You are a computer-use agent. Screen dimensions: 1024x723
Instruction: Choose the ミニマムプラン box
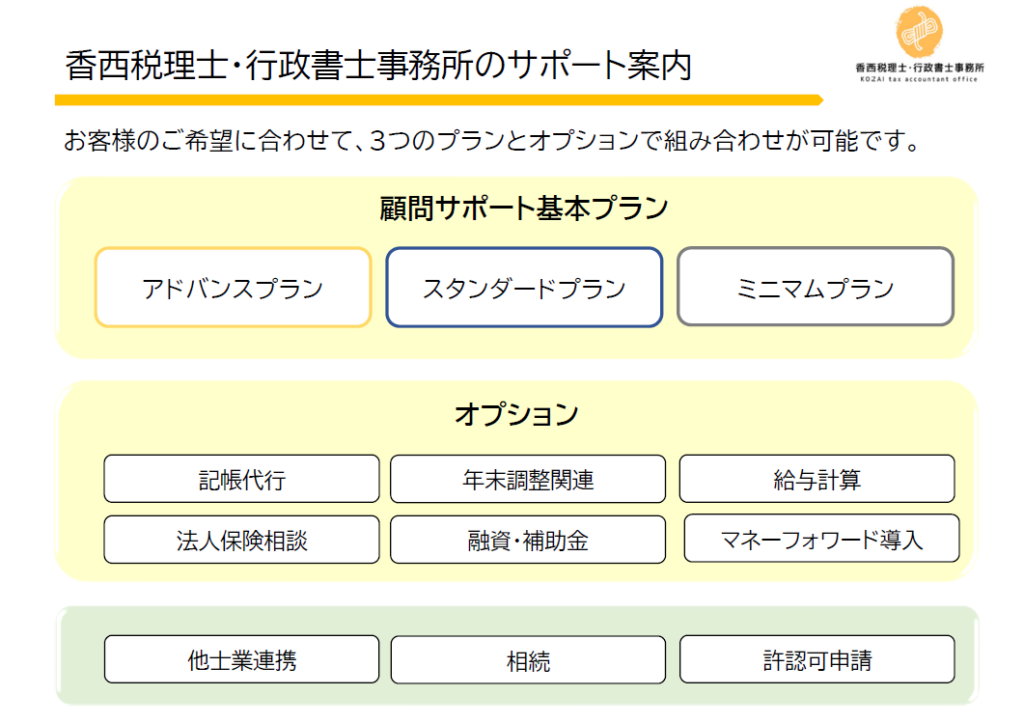[x=816, y=286]
